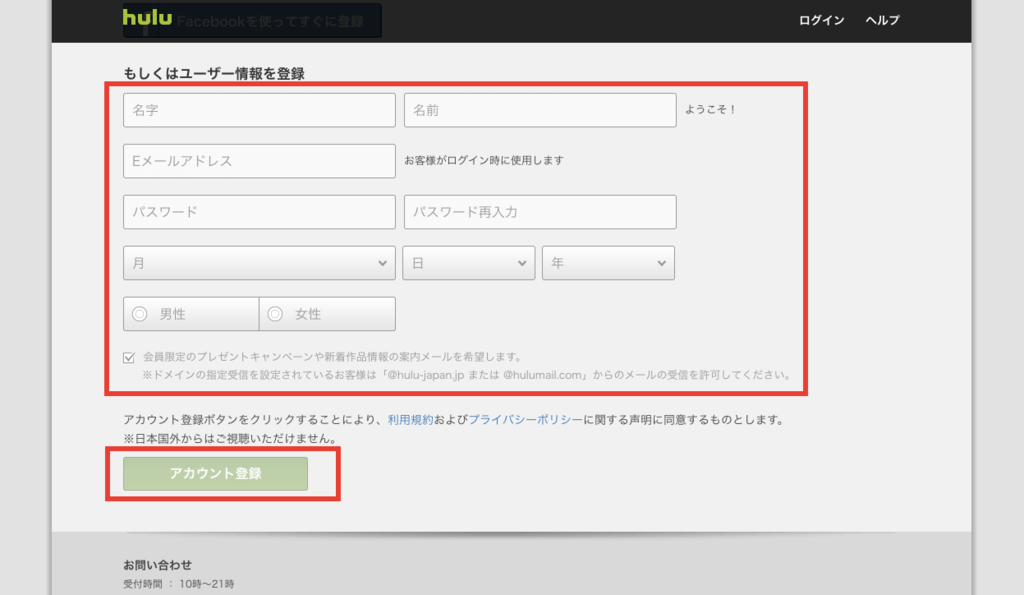Click the ※ドメインの指定受信 notice text
Image resolution: width=1024 pixels, height=595 pixels.
coord(468,375)
